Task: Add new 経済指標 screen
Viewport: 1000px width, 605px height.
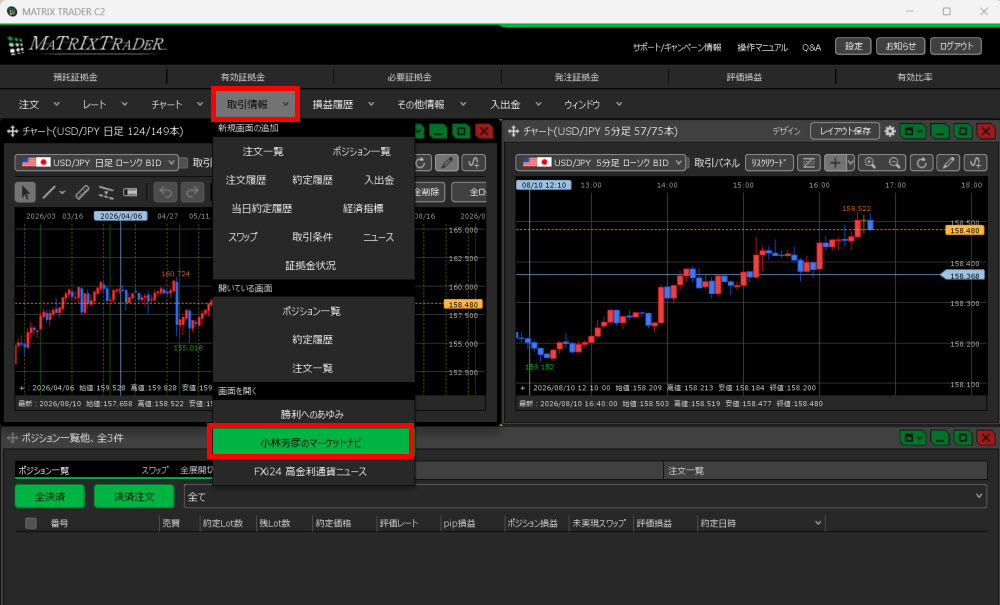Action: tap(363, 208)
